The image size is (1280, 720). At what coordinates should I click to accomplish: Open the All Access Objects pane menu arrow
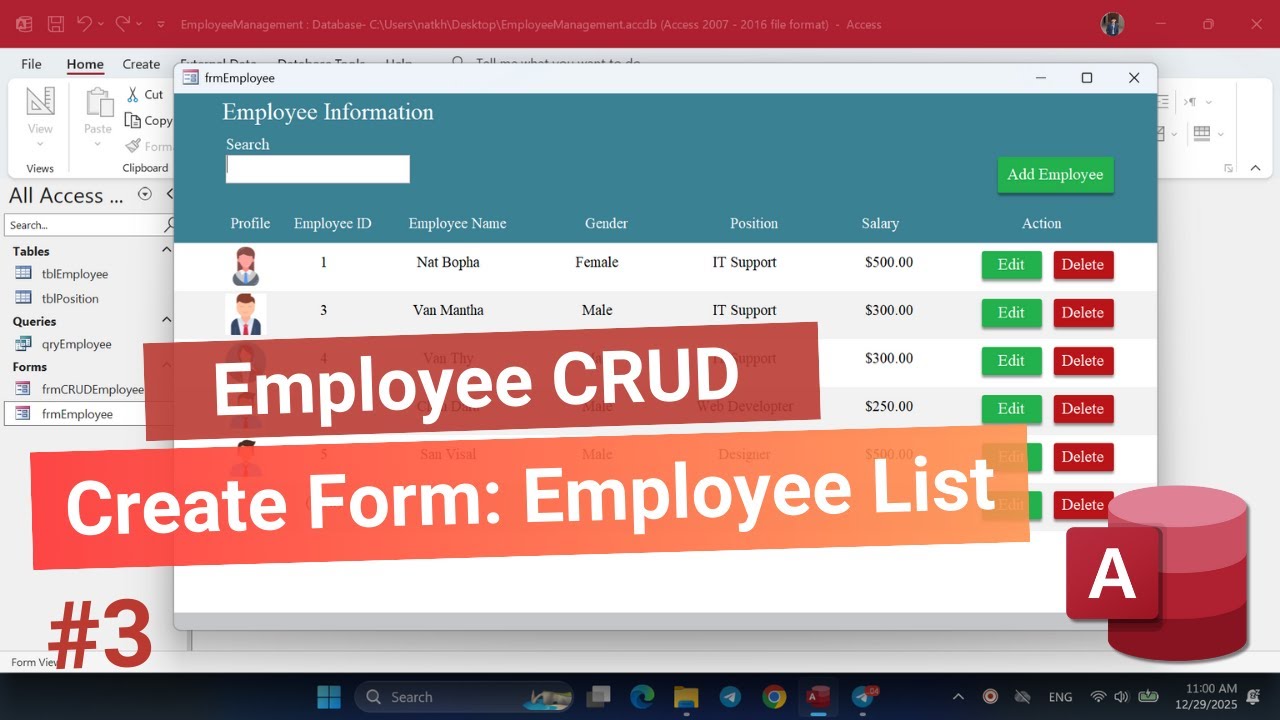click(x=145, y=194)
